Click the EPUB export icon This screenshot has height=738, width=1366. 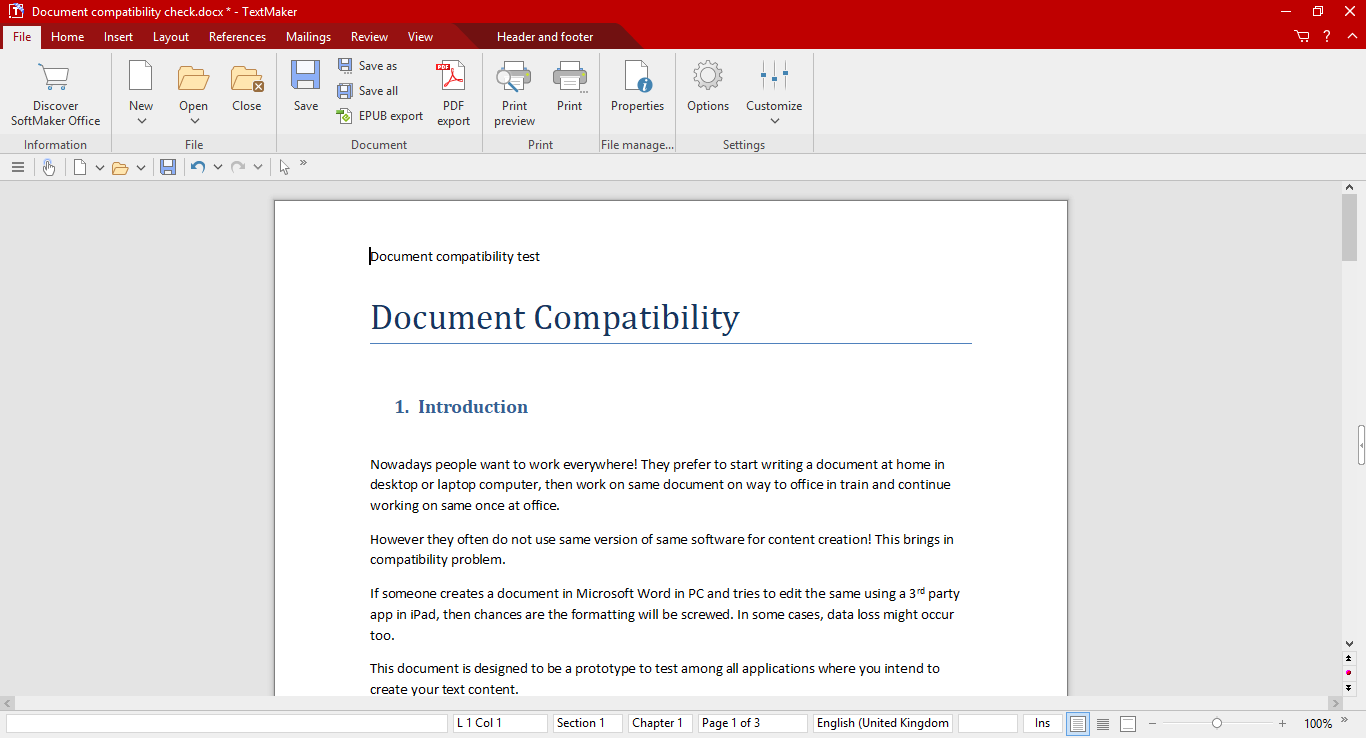[345, 116]
